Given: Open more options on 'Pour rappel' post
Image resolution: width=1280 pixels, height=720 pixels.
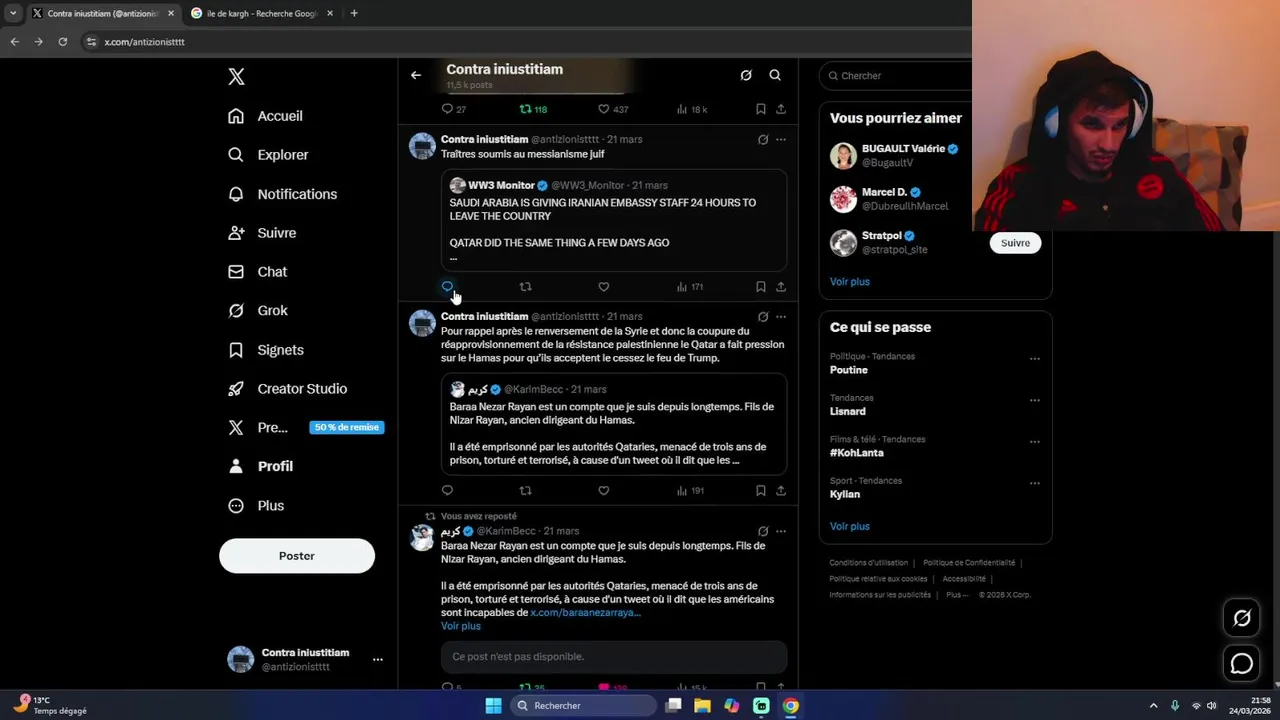Looking at the screenshot, I should [x=781, y=317].
